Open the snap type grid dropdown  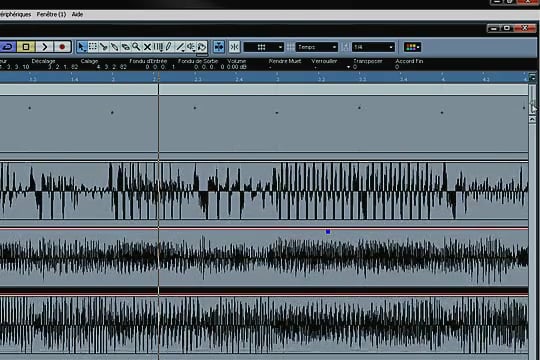[x=263, y=47]
